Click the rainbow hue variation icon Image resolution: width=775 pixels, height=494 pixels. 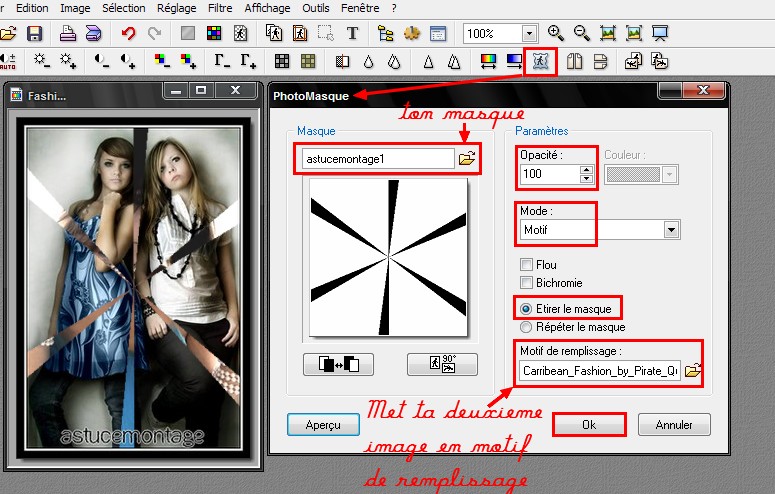point(488,61)
